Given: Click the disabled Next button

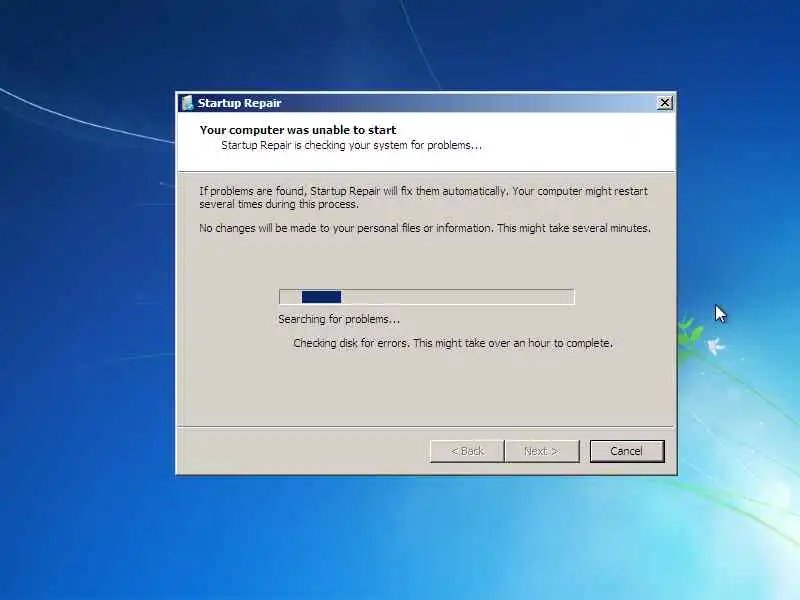Looking at the screenshot, I should (x=542, y=451).
